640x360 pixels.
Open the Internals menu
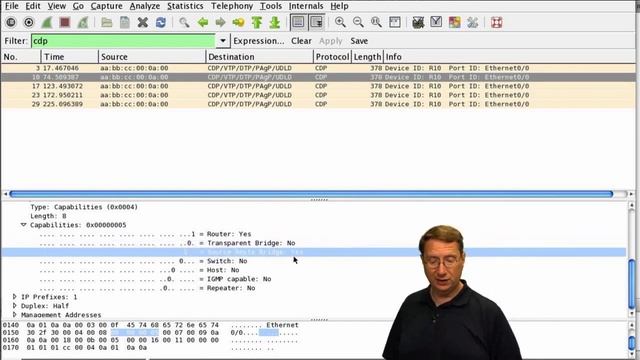(x=306, y=6)
